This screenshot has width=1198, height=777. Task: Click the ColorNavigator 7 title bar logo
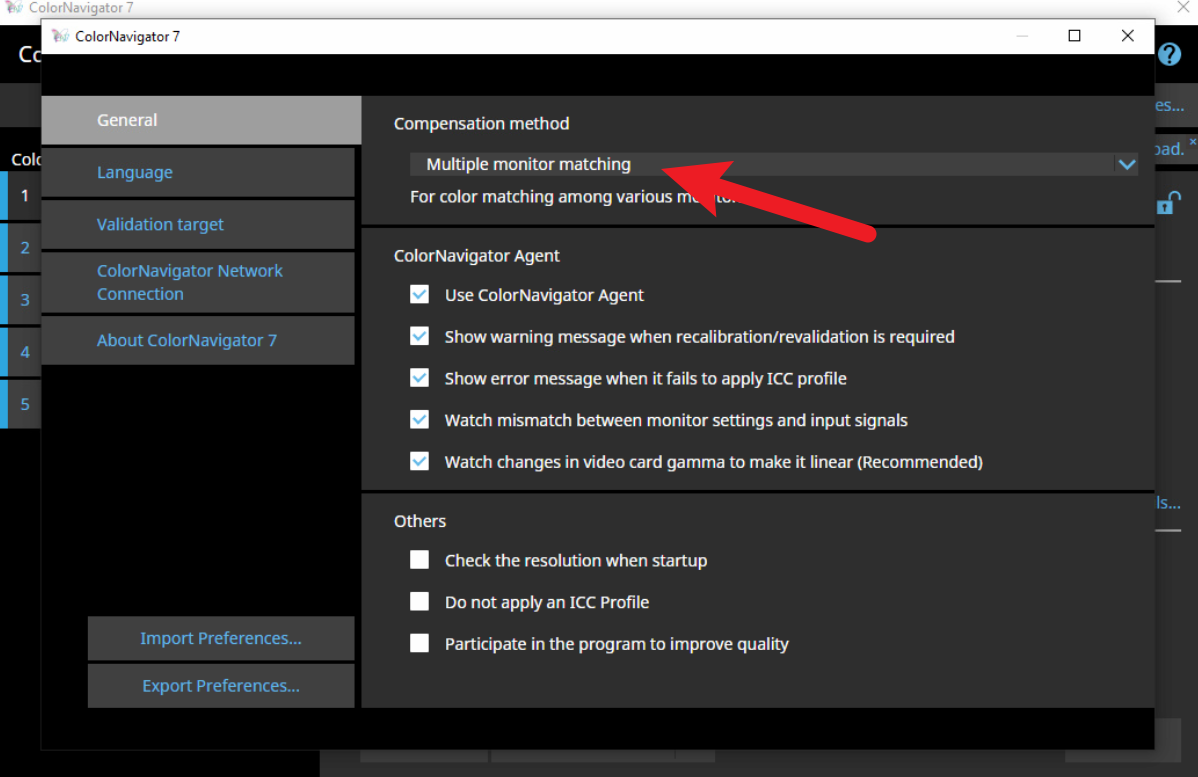click(61, 36)
